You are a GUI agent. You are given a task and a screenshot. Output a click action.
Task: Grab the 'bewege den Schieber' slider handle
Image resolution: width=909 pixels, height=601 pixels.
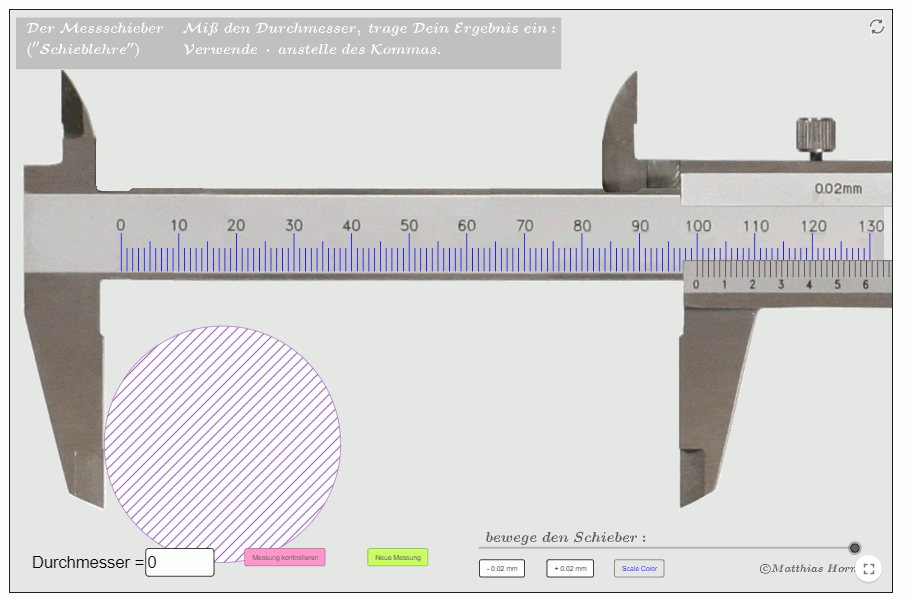(x=855, y=548)
